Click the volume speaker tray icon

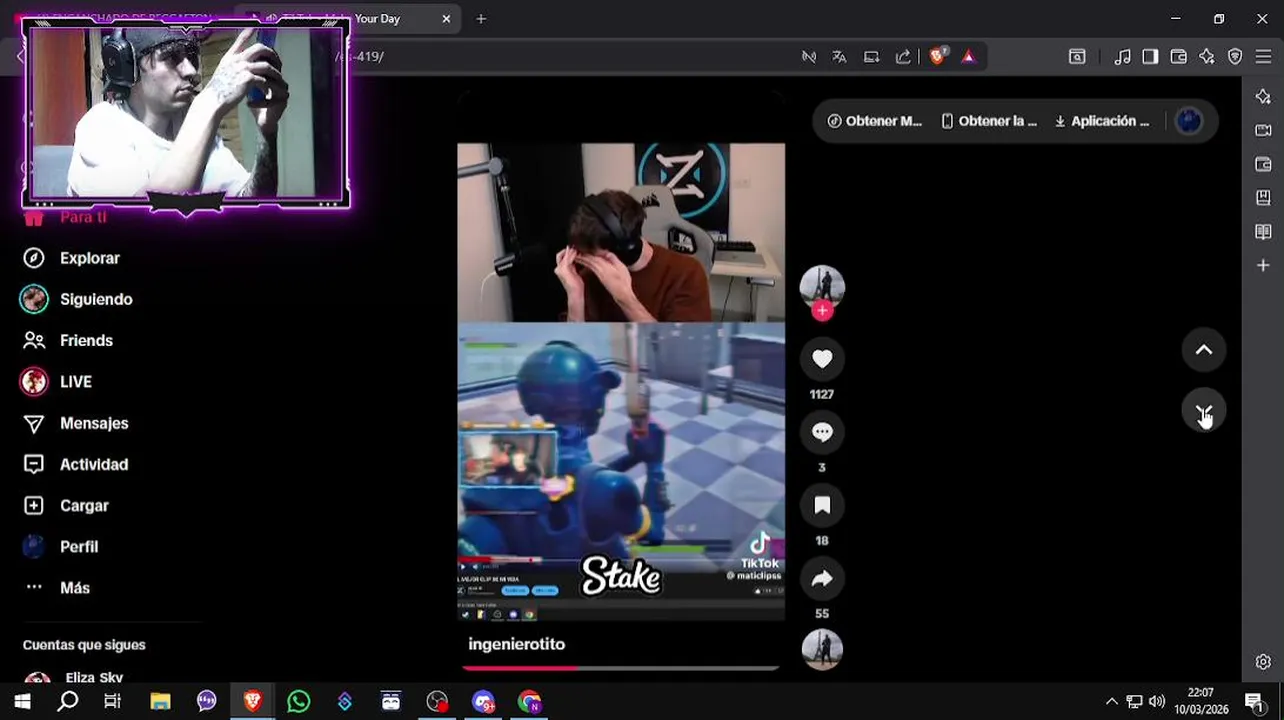click(1157, 702)
